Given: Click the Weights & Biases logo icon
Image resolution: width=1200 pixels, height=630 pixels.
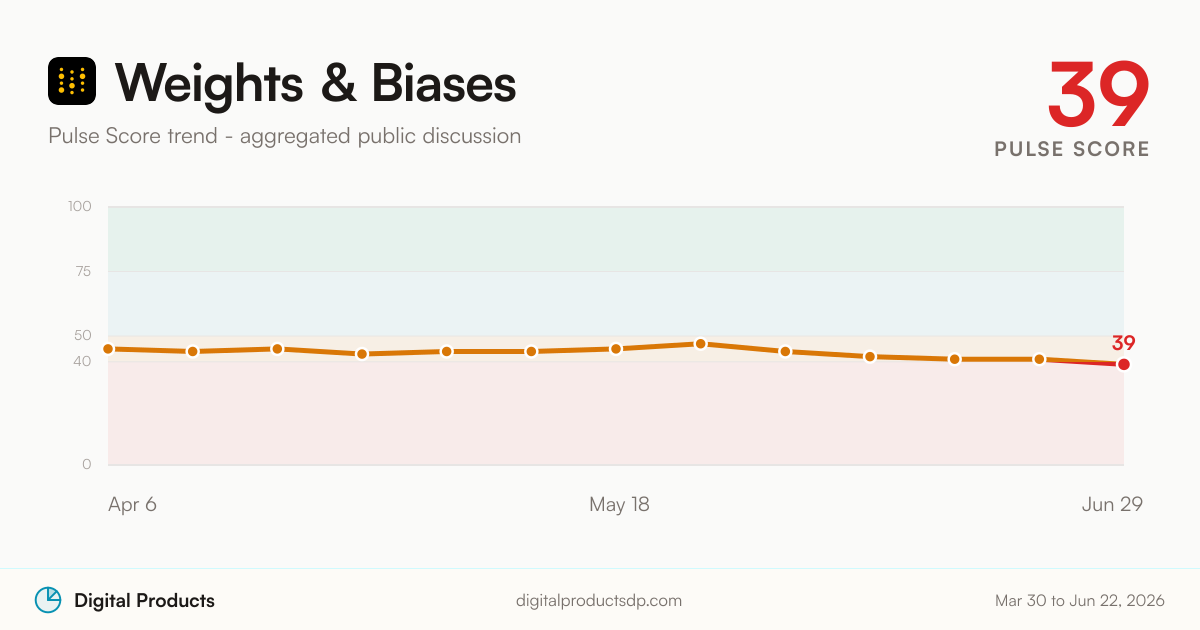Looking at the screenshot, I should 72,81.
